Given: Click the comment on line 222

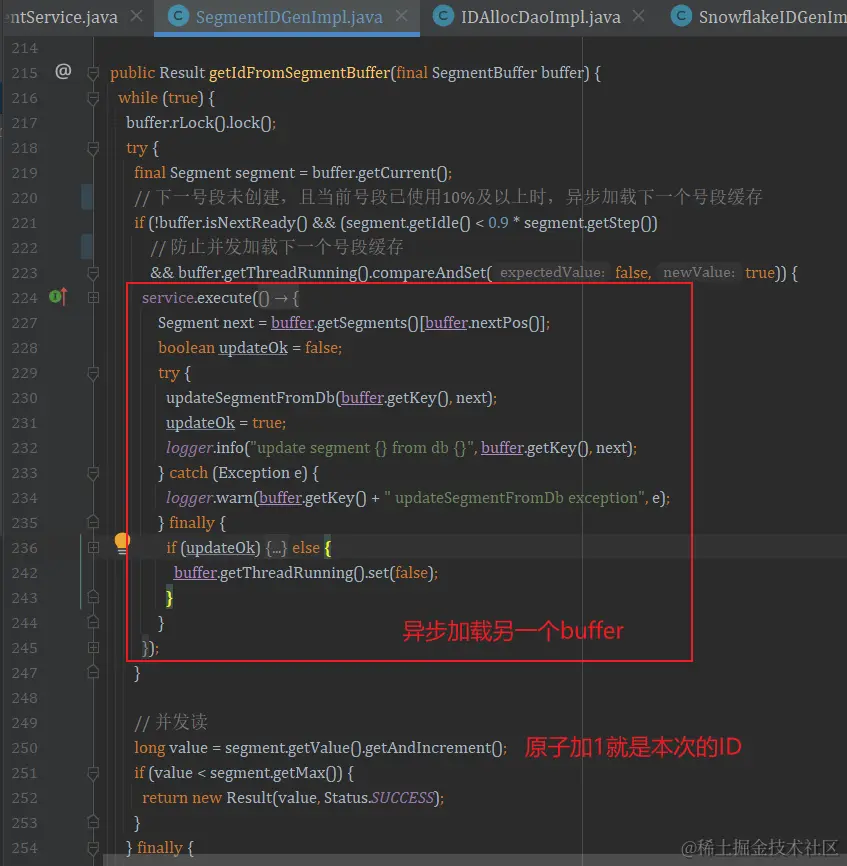Looking at the screenshot, I should [277, 247].
